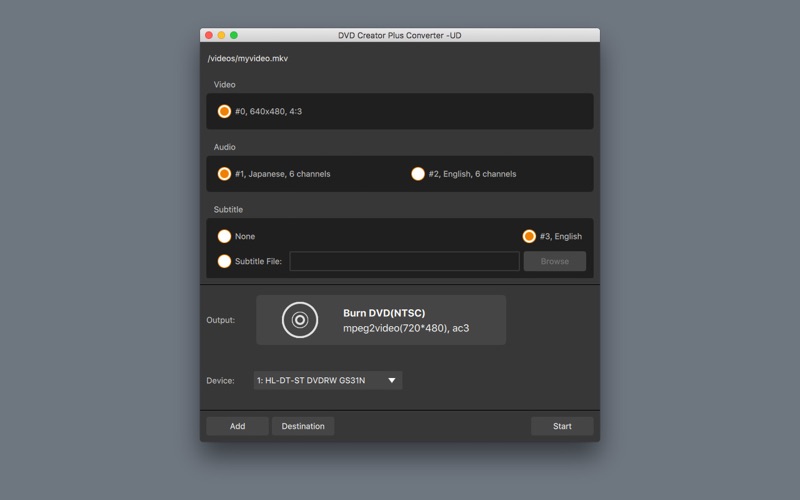Maximize window with green button
This screenshot has width=800, height=500.
[x=234, y=35]
